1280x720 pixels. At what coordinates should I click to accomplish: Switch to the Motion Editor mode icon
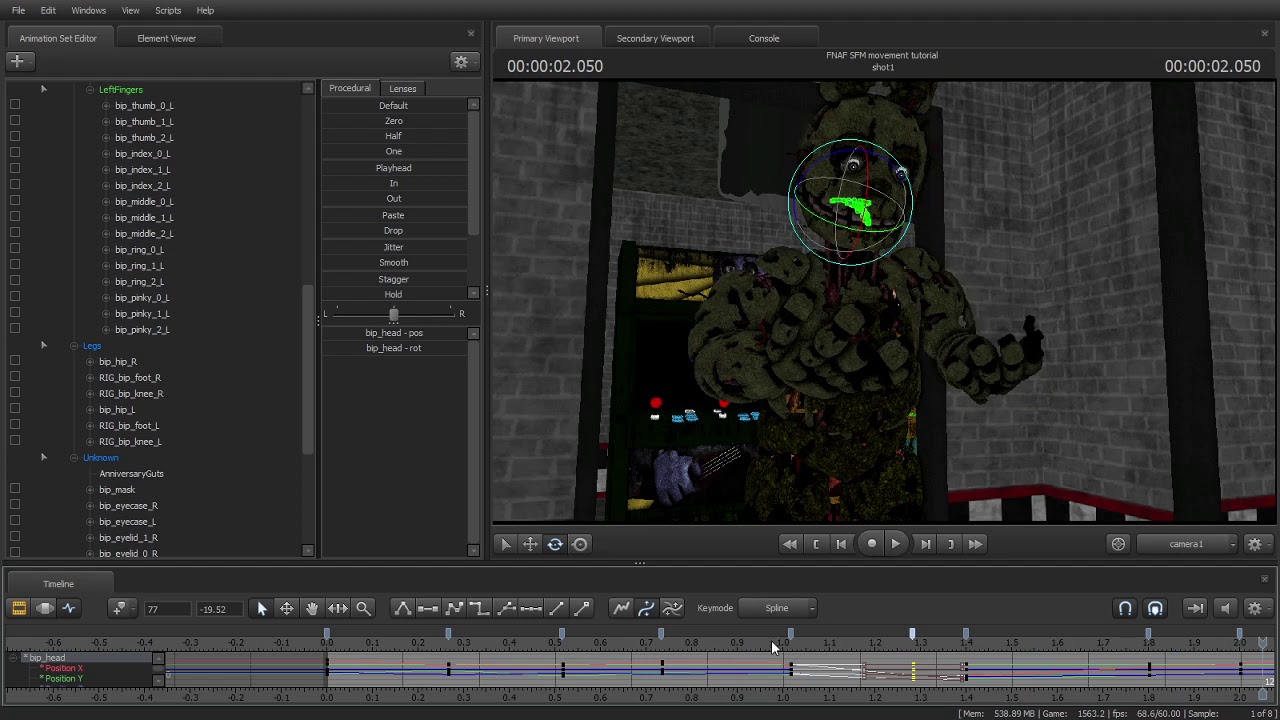tap(44, 608)
